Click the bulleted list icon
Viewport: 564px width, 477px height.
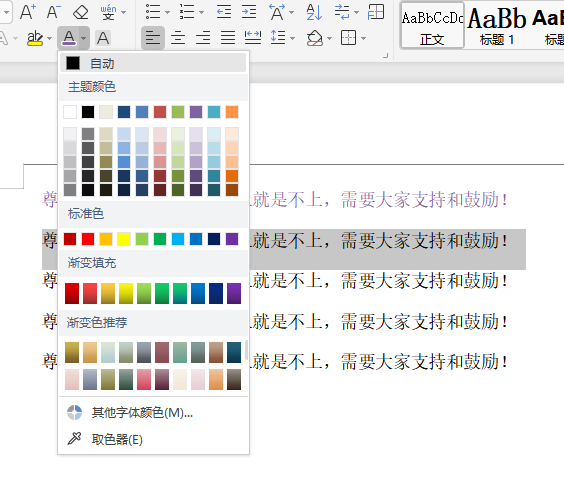[x=153, y=12]
